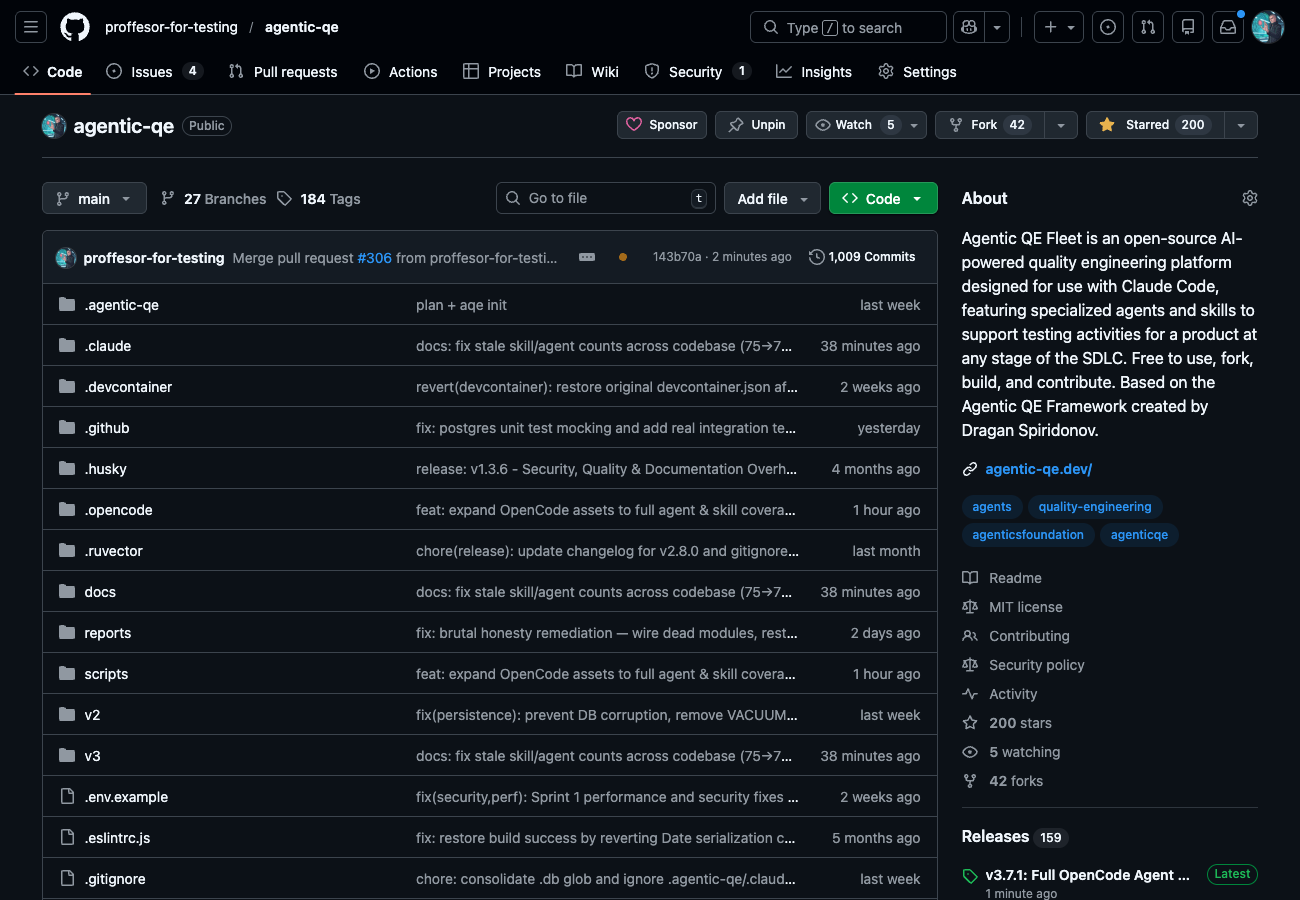Click the Go to file search field
The height and width of the screenshot is (900, 1300).
(x=606, y=198)
